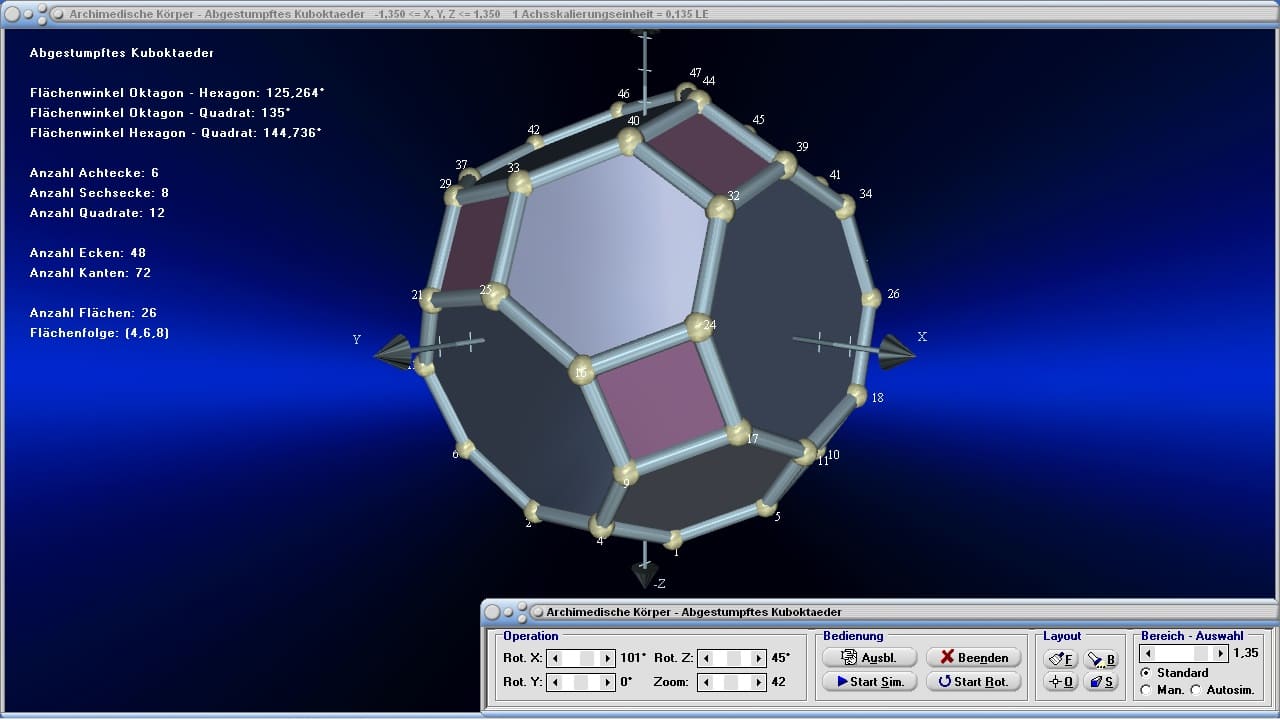
Task: Increase Zoom with right arrow
Action: click(x=757, y=682)
